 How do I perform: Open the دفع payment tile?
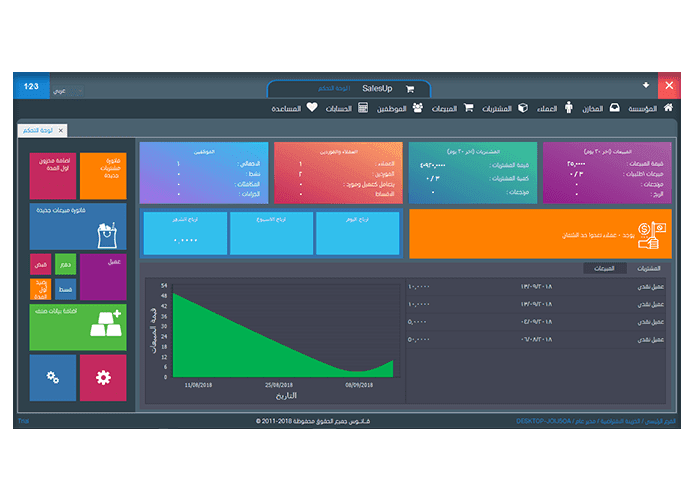tap(66, 264)
